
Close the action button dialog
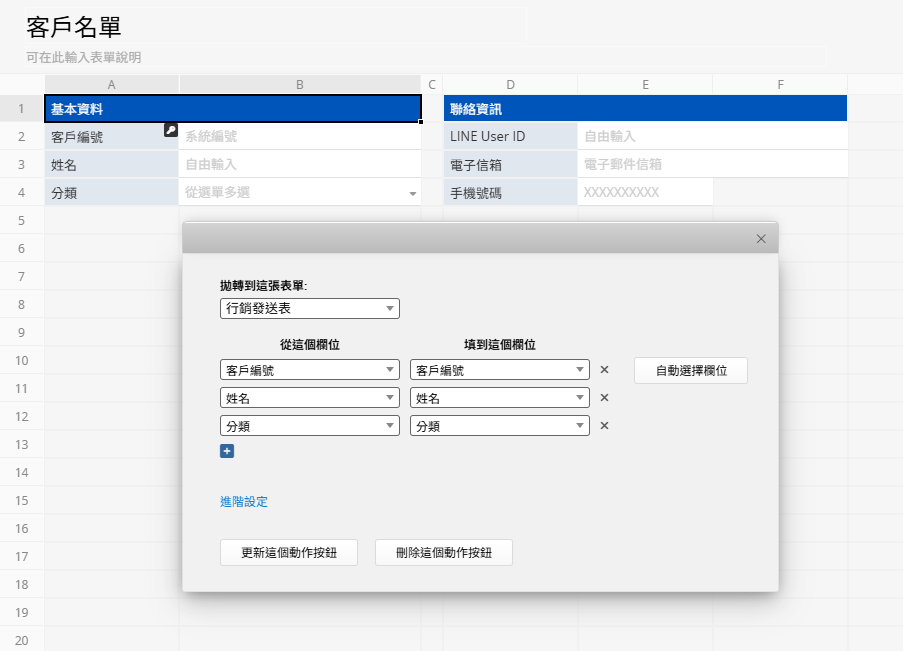[761, 239]
